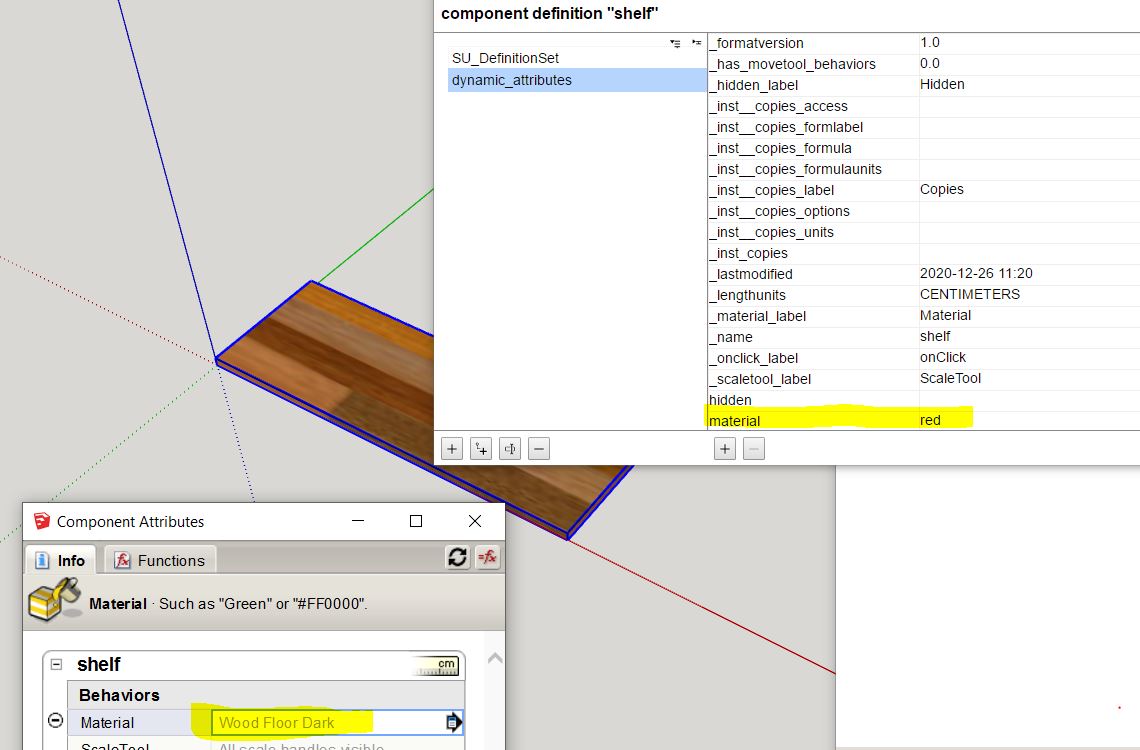Viewport: 1140px width, 750px height.
Task: Click the collapse-all icon above the dictionary list
Action: coord(696,43)
